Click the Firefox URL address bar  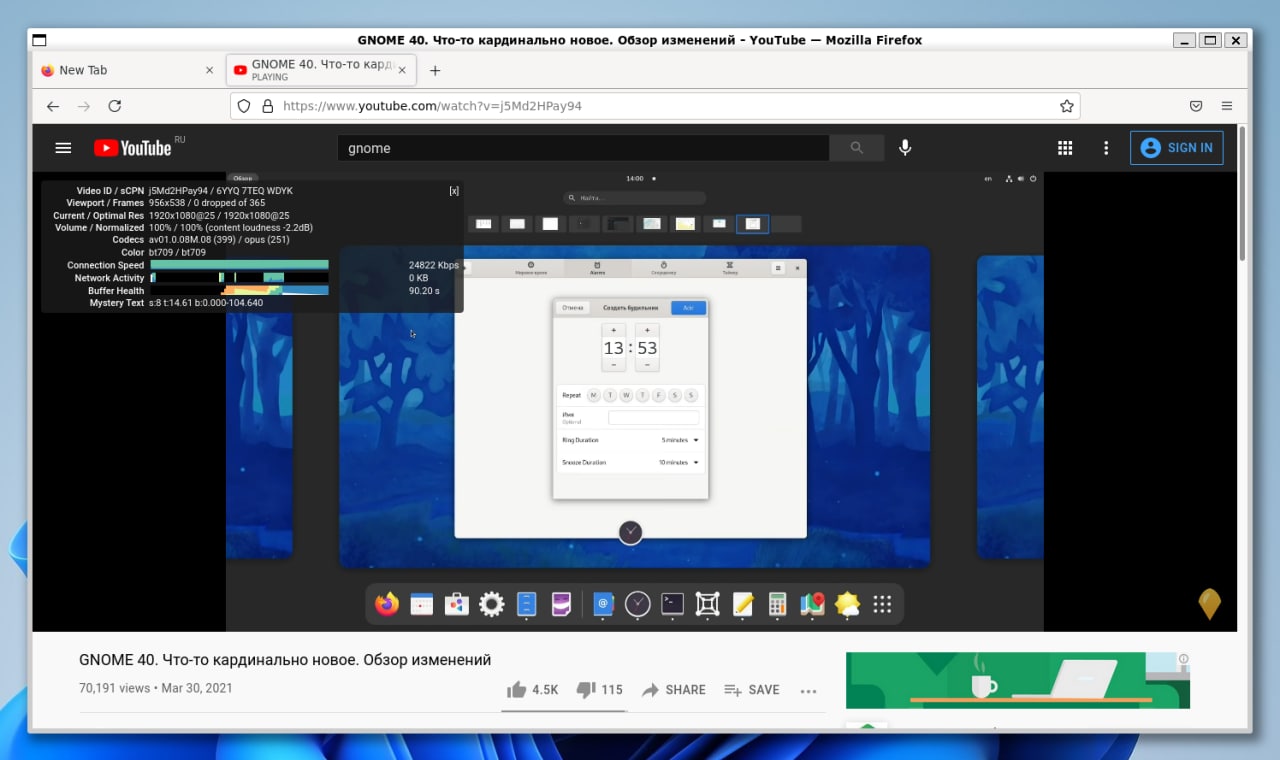click(x=655, y=106)
